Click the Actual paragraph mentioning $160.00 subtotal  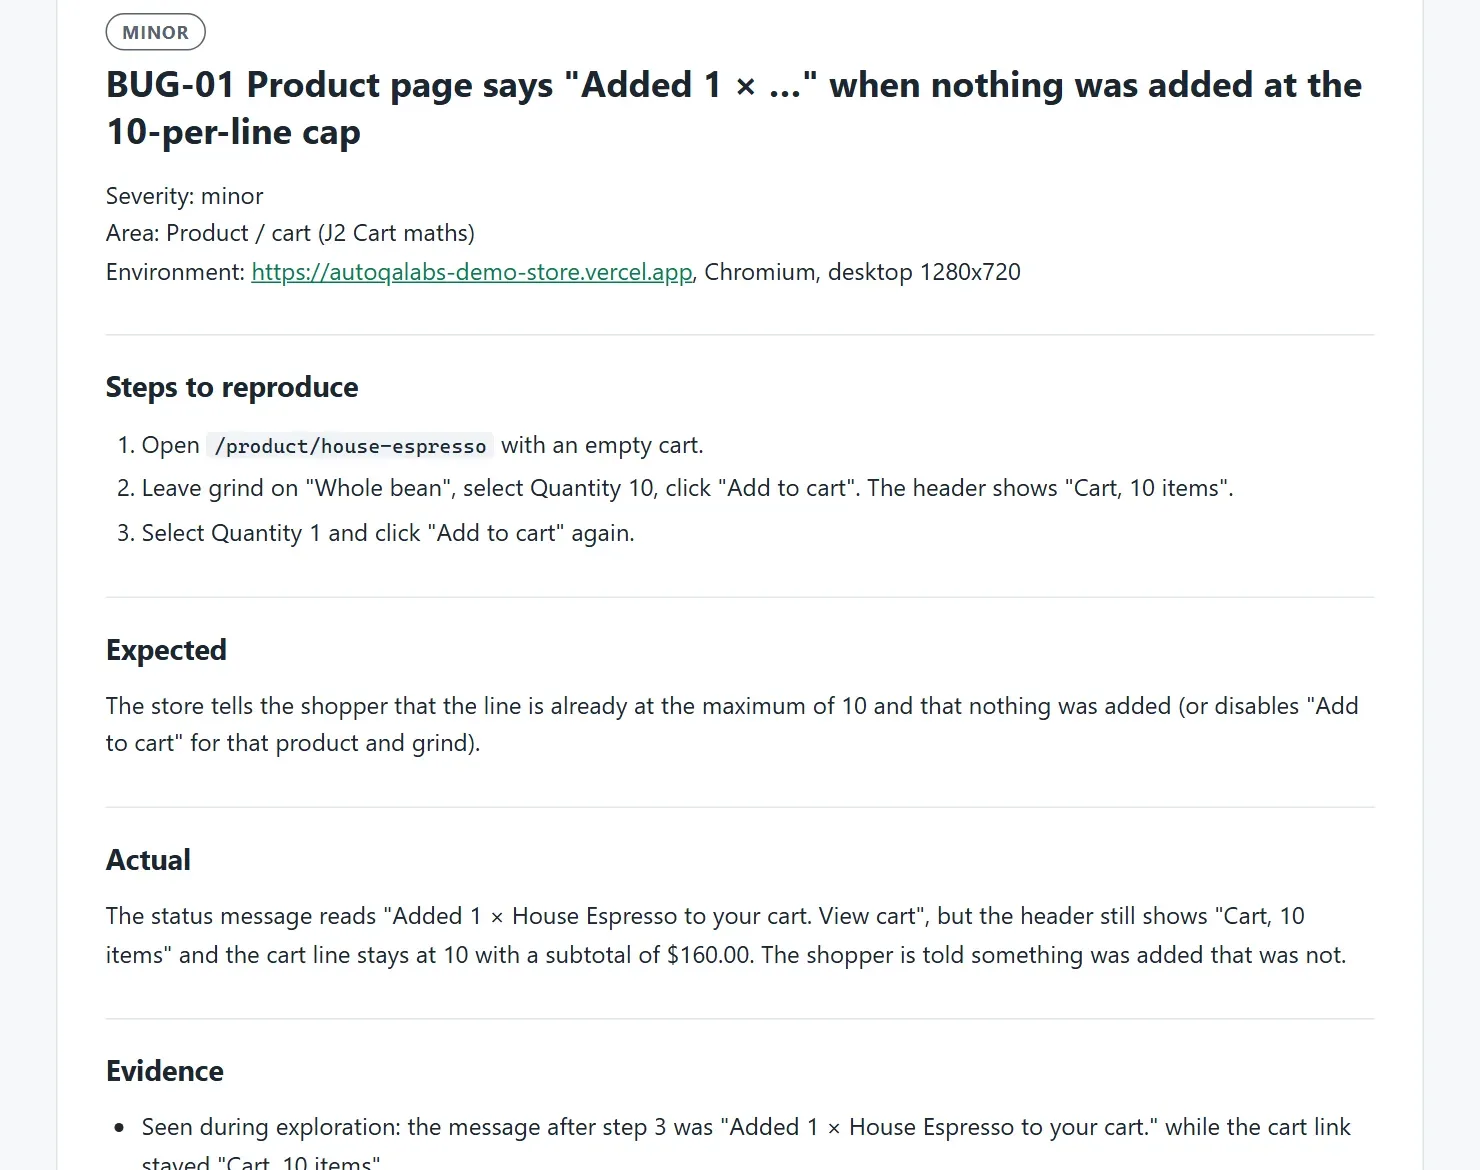point(726,935)
